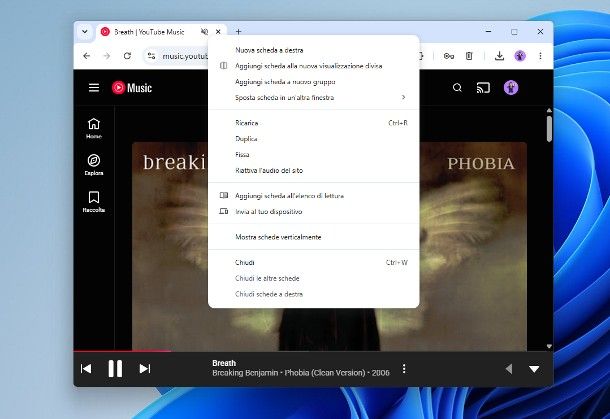
Task: Go back with browser back arrow
Action: 87,56
